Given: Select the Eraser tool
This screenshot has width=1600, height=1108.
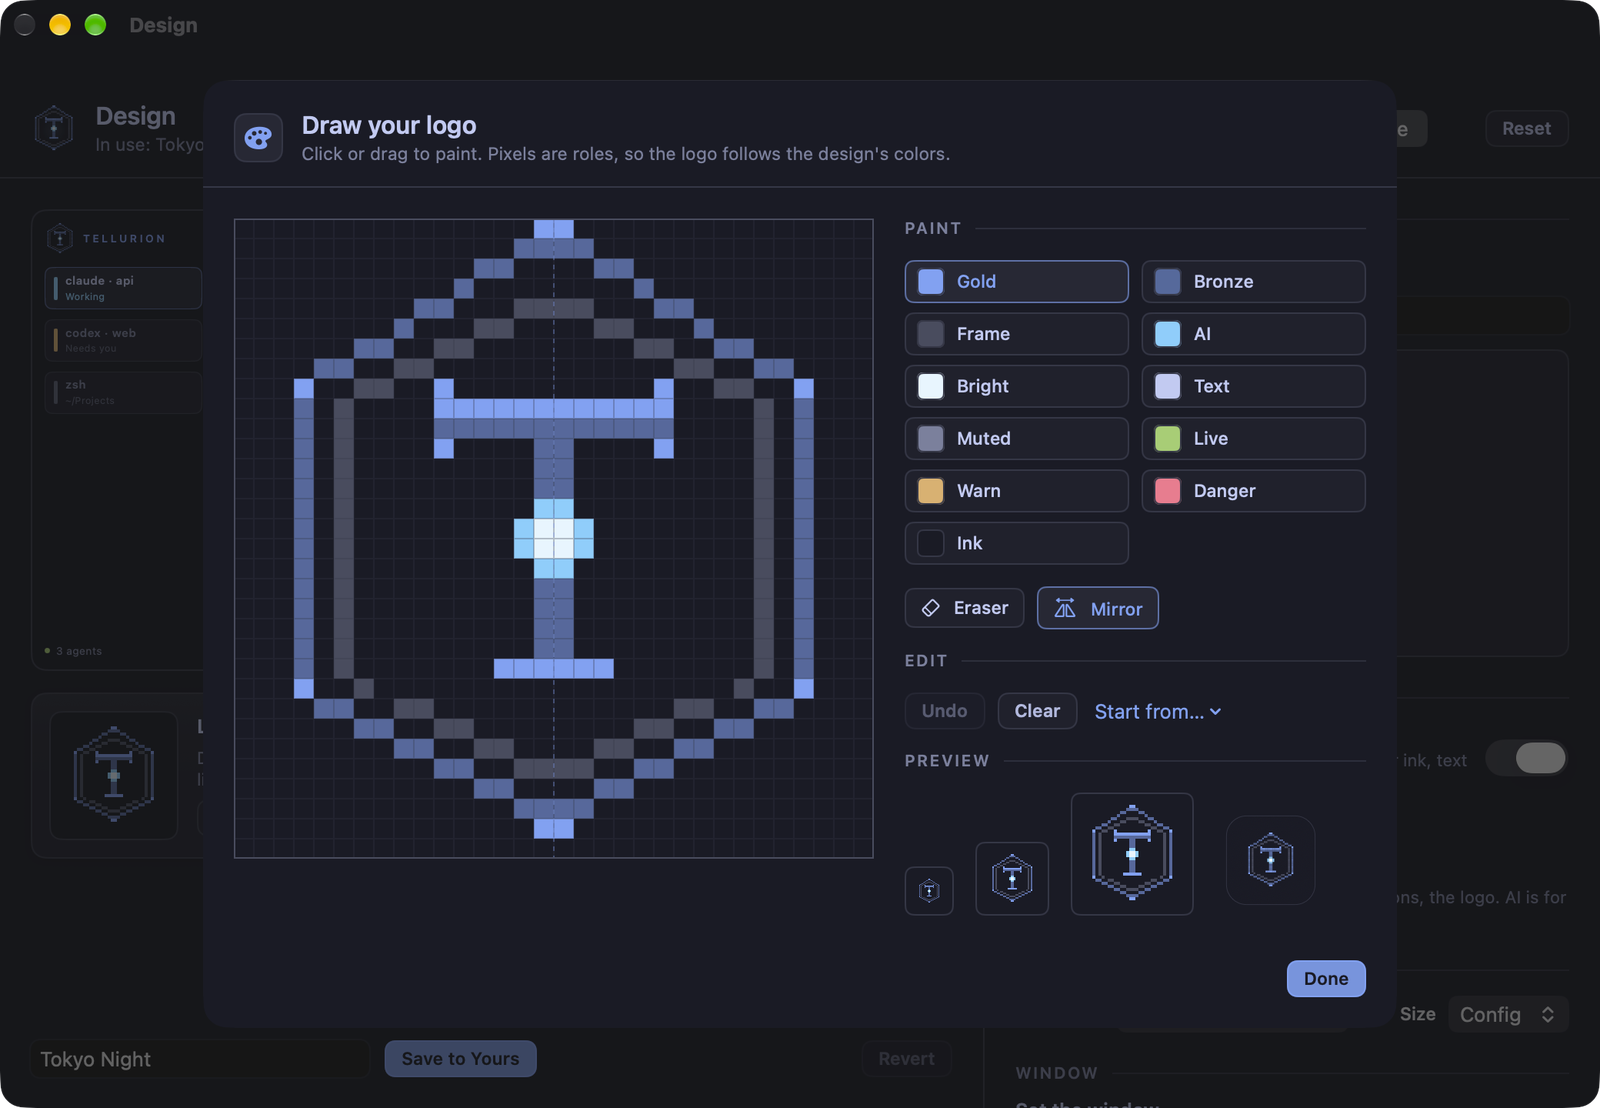Looking at the screenshot, I should point(964,608).
